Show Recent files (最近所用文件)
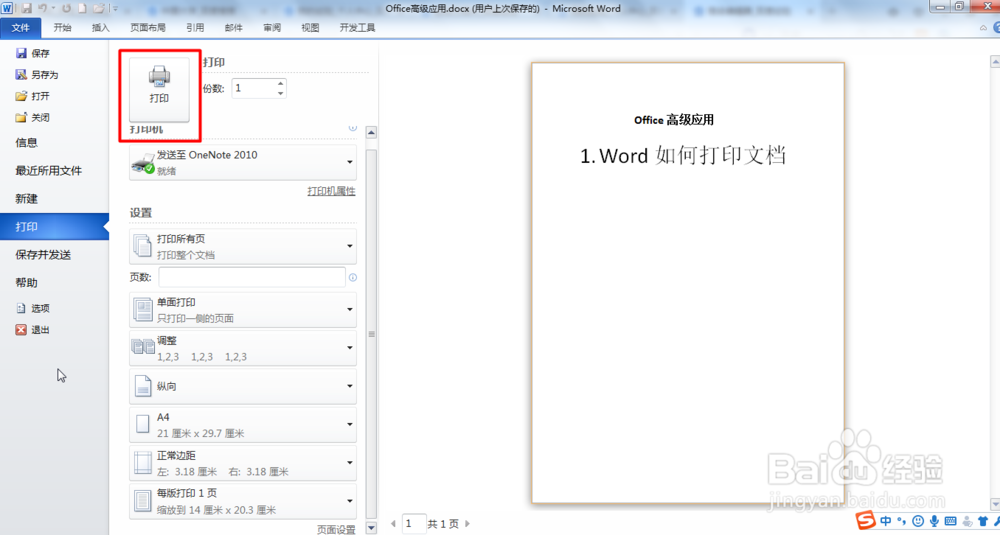The width and height of the screenshot is (1000, 535). click(48, 170)
